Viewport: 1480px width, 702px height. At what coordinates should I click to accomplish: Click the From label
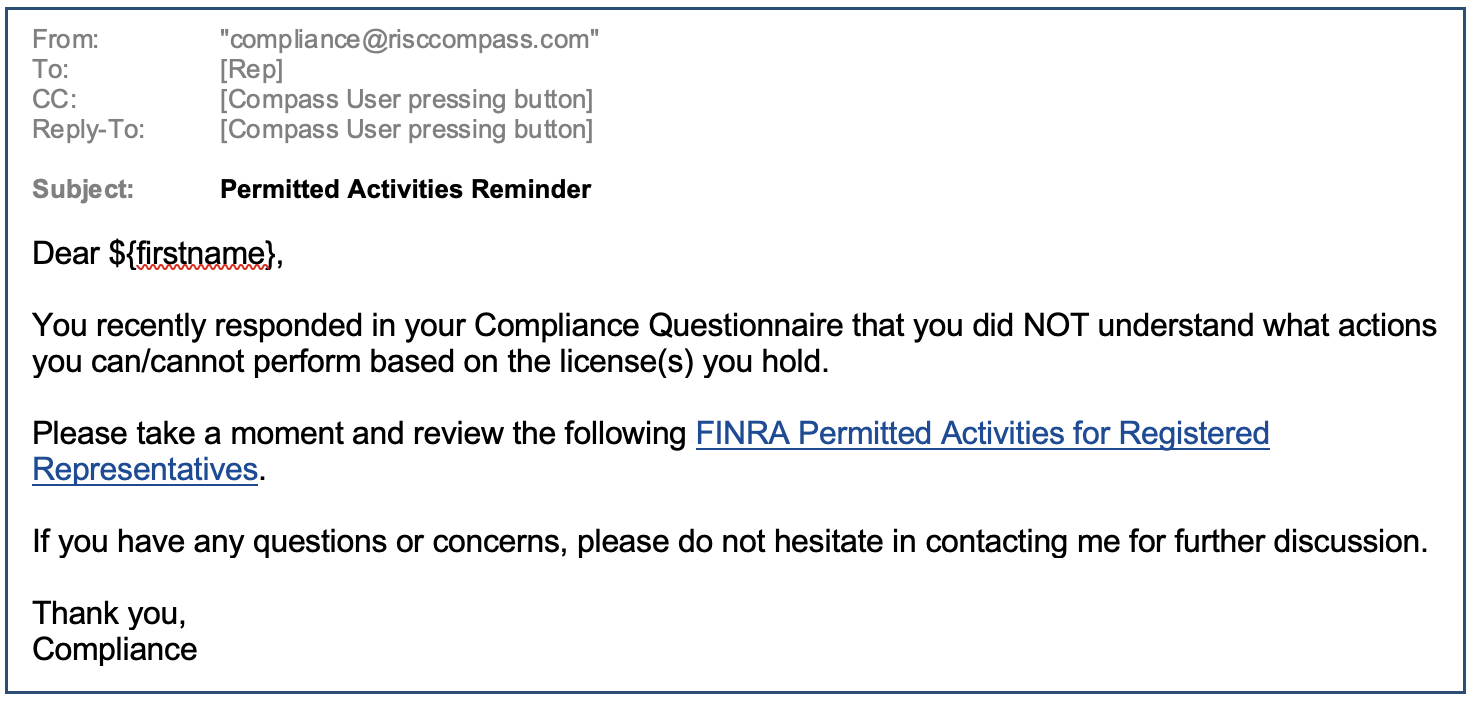click(x=66, y=40)
